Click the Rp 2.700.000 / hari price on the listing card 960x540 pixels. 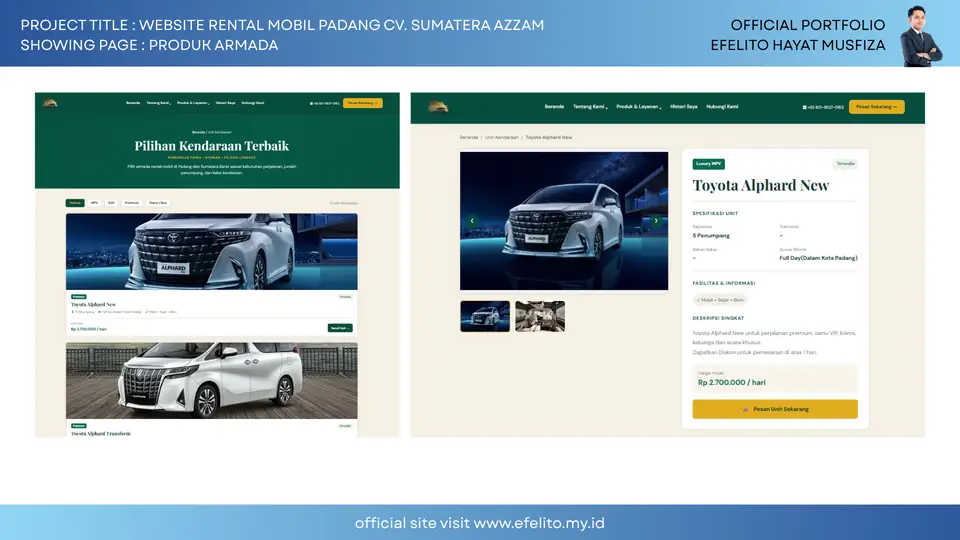(x=89, y=329)
